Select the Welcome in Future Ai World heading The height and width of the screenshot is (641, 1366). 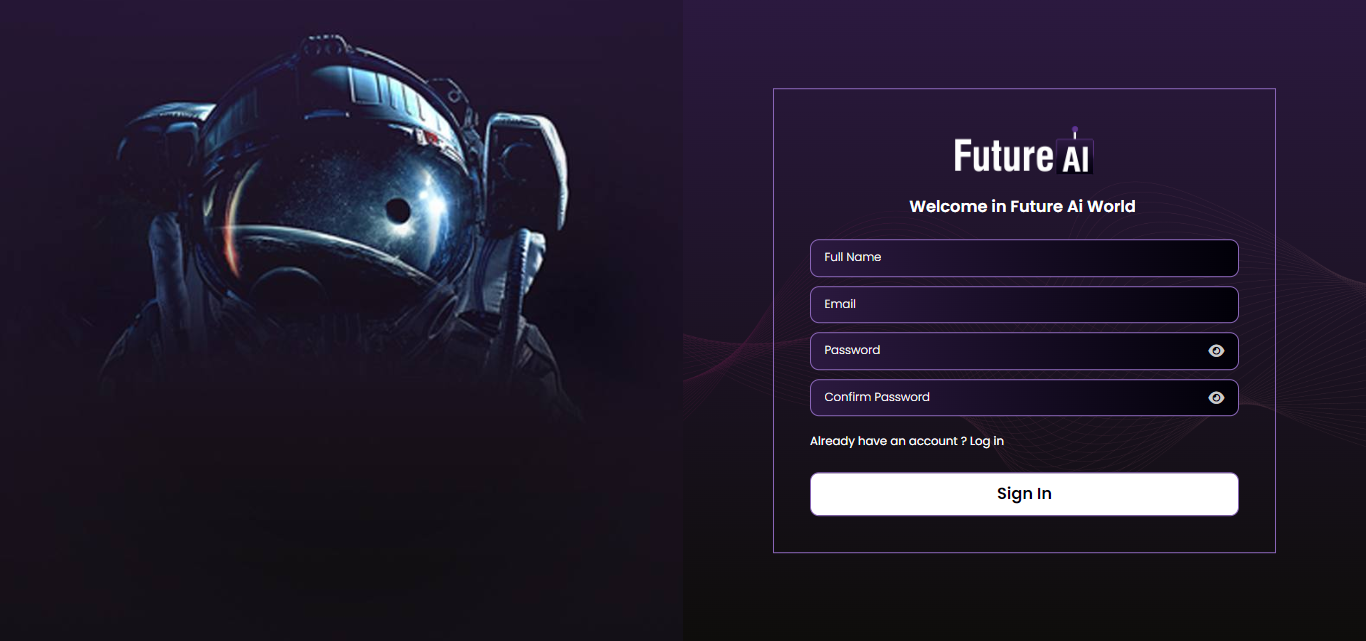click(x=1021, y=206)
